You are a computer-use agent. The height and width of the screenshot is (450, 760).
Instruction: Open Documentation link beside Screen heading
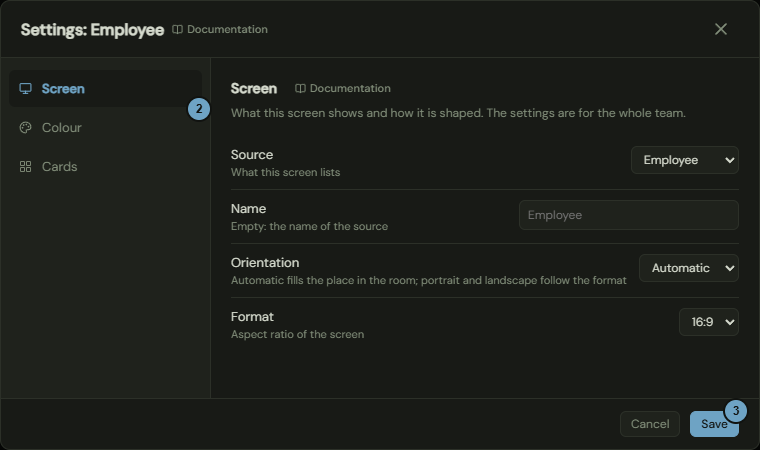(343, 88)
